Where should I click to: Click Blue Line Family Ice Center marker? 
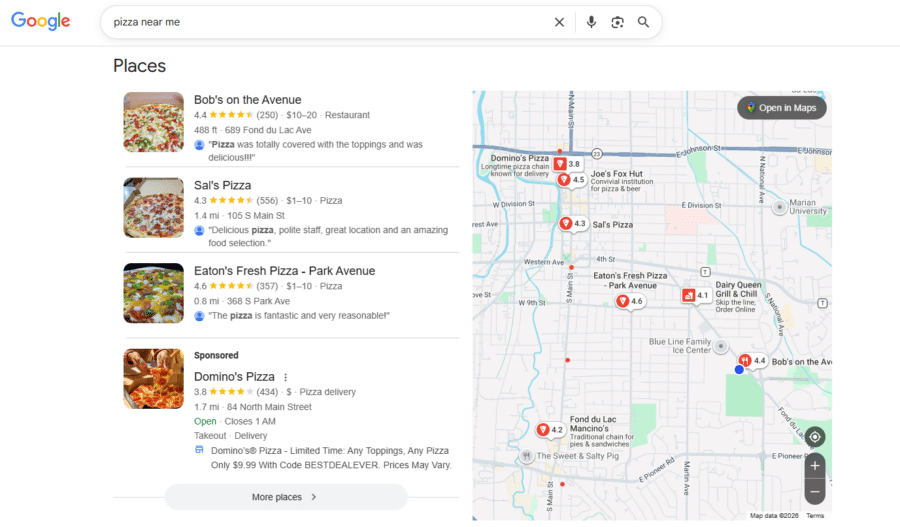(721, 346)
